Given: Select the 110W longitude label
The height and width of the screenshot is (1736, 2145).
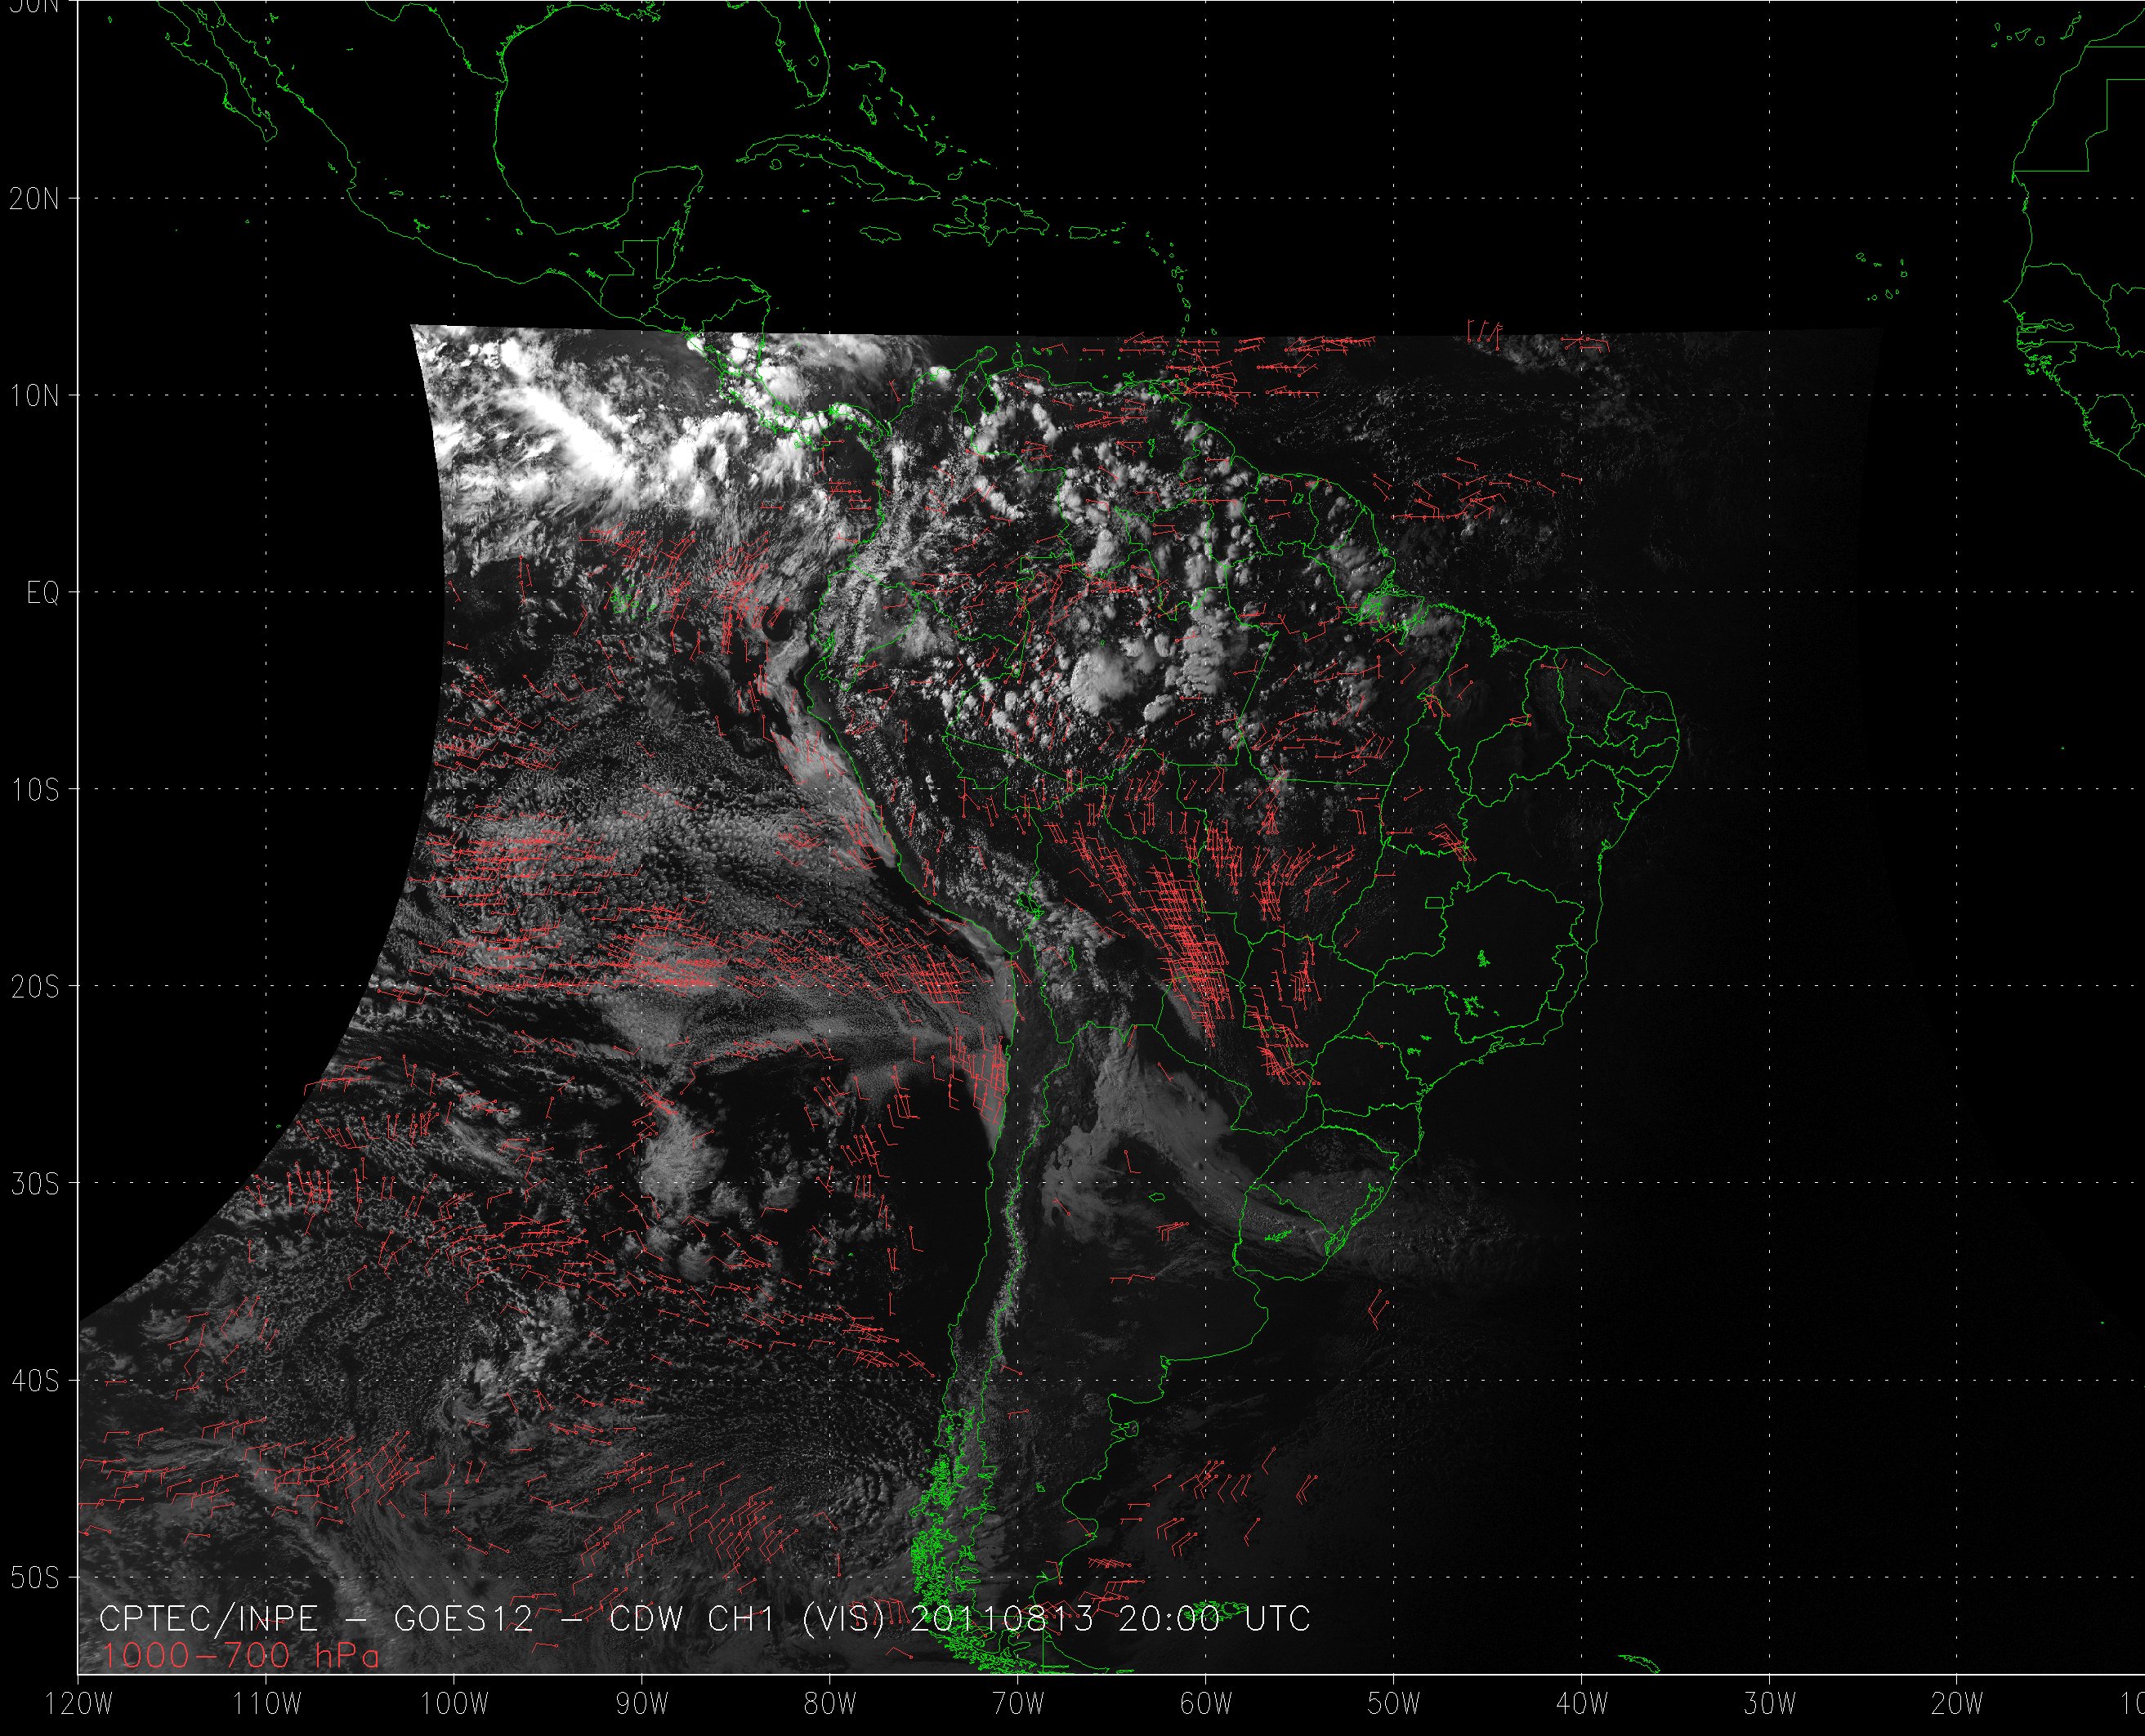Looking at the screenshot, I should pyautogui.click(x=267, y=1704).
